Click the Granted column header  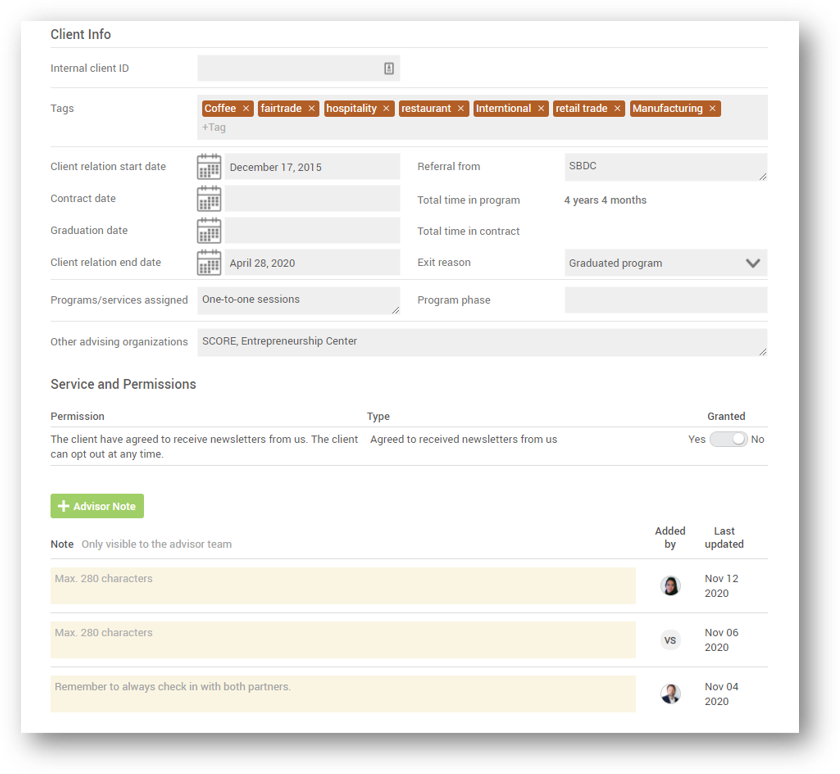point(726,416)
